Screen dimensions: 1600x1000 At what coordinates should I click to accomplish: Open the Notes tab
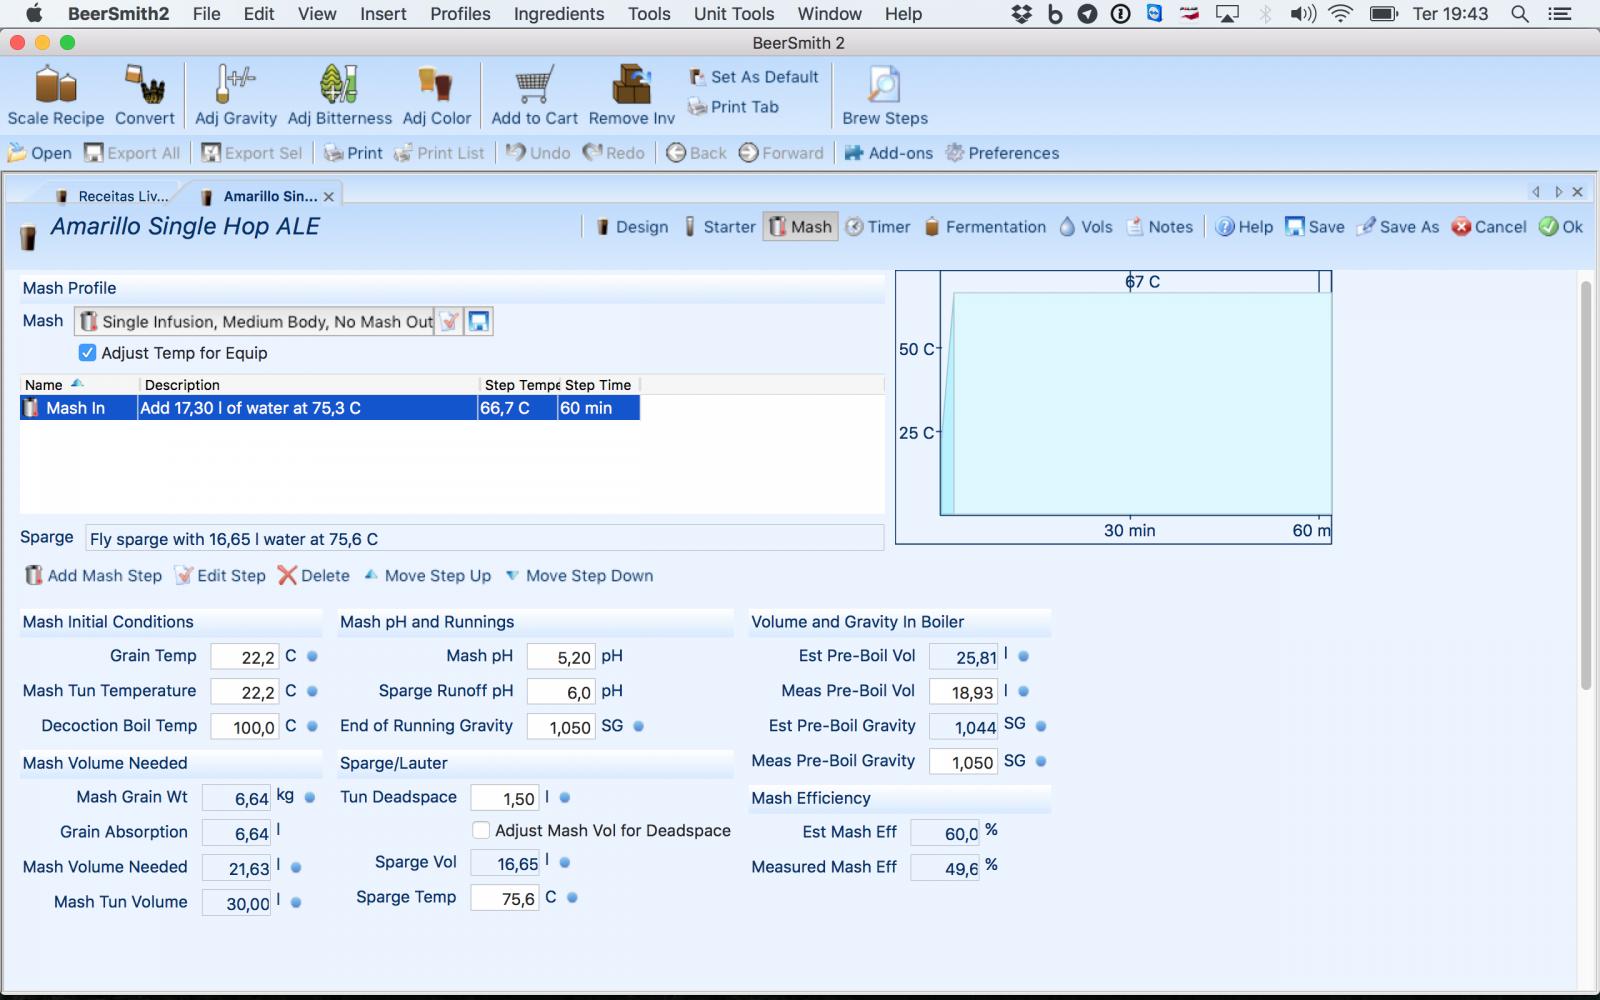click(1159, 227)
